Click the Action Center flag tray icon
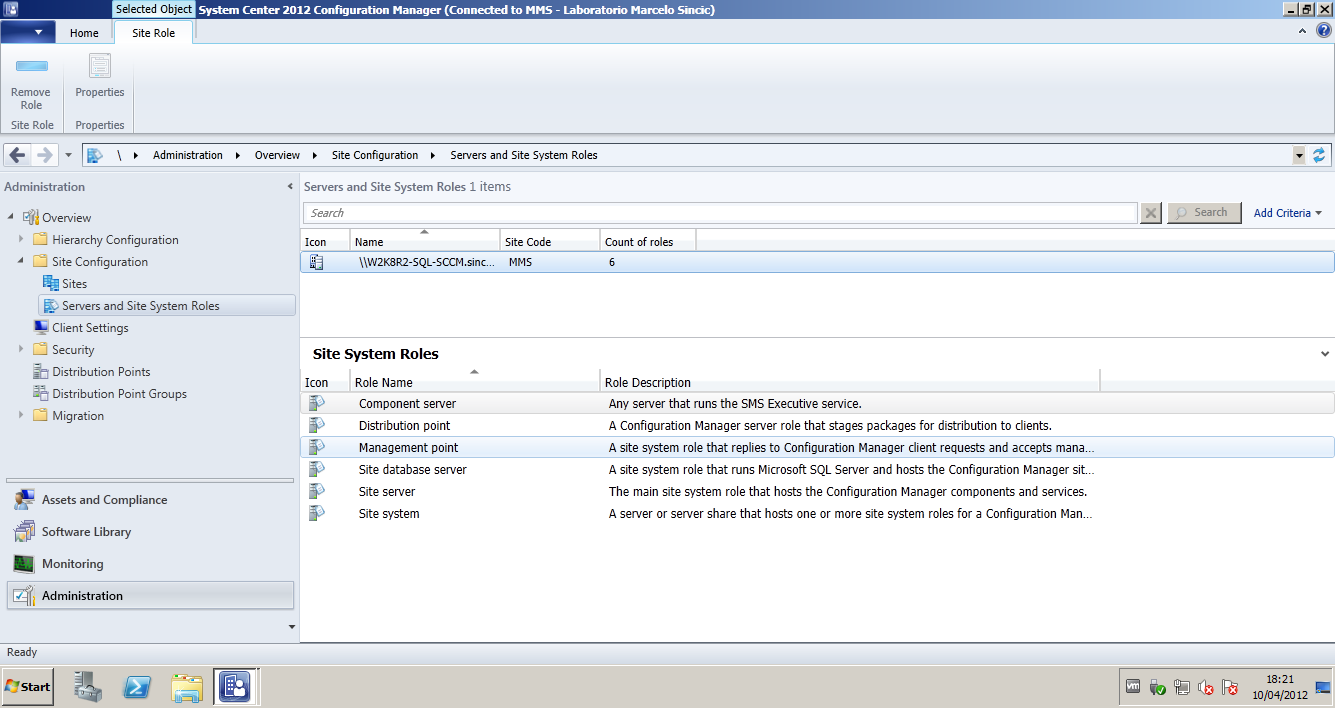Image resolution: width=1335 pixels, height=708 pixels. [x=1231, y=688]
